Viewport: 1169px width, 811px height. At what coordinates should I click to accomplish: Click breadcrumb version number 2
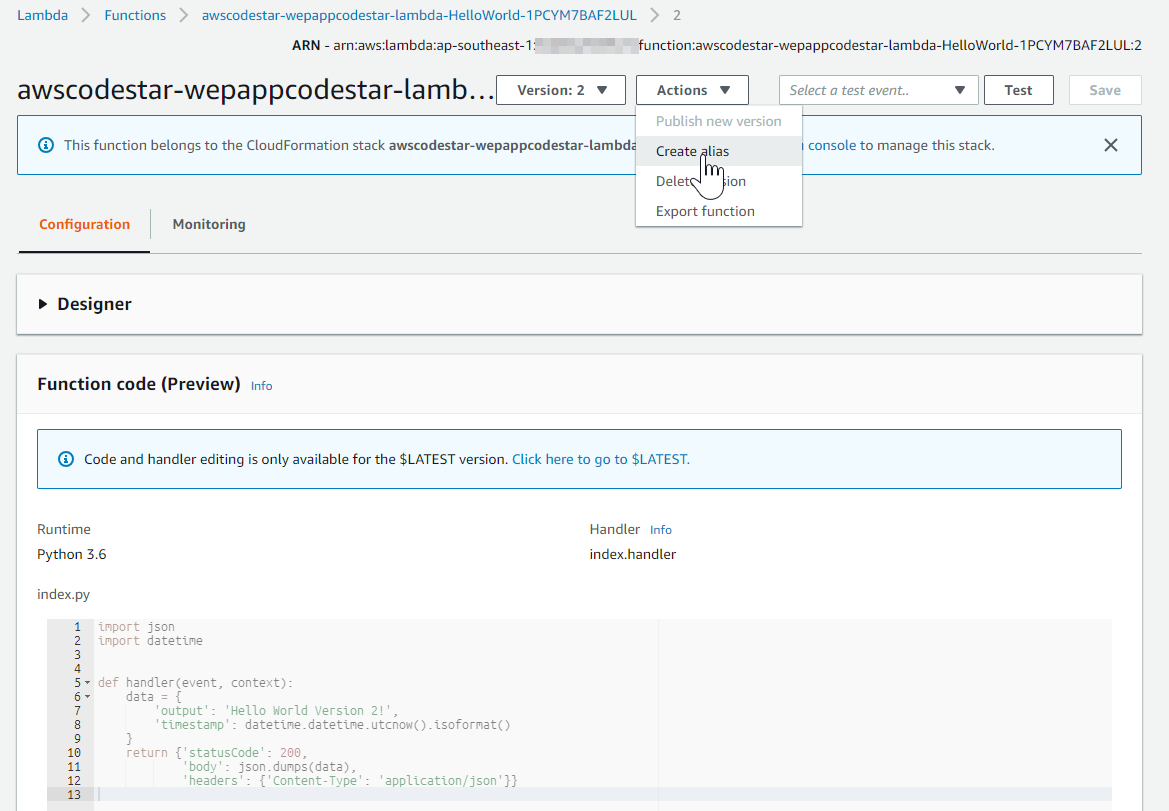677,15
